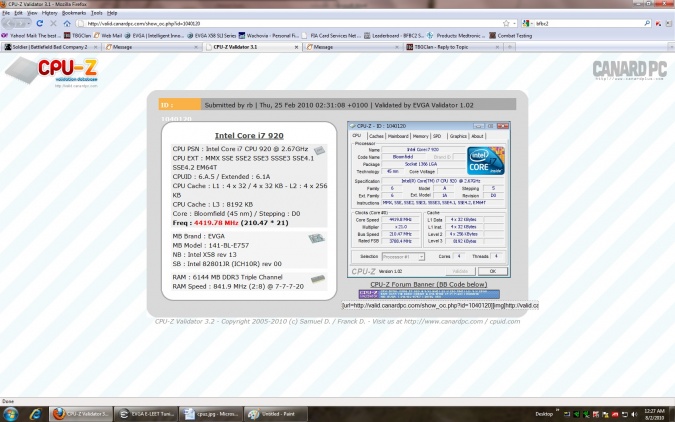Click the BB code URL text field
The image size is (675, 422).
click(x=440, y=305)
